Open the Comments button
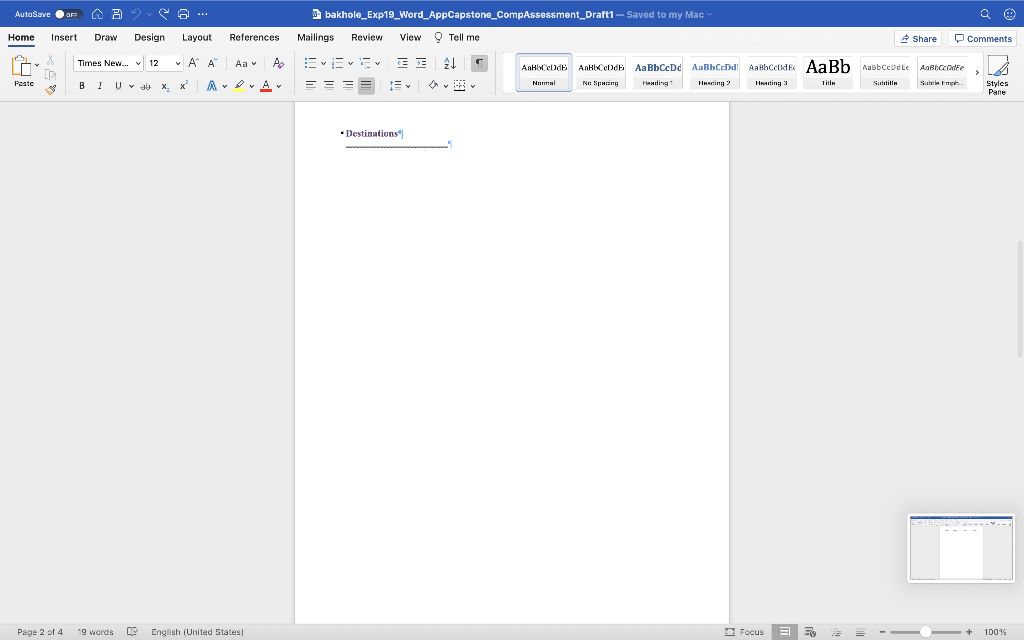The image size is (1024, 640). (983, 38)
